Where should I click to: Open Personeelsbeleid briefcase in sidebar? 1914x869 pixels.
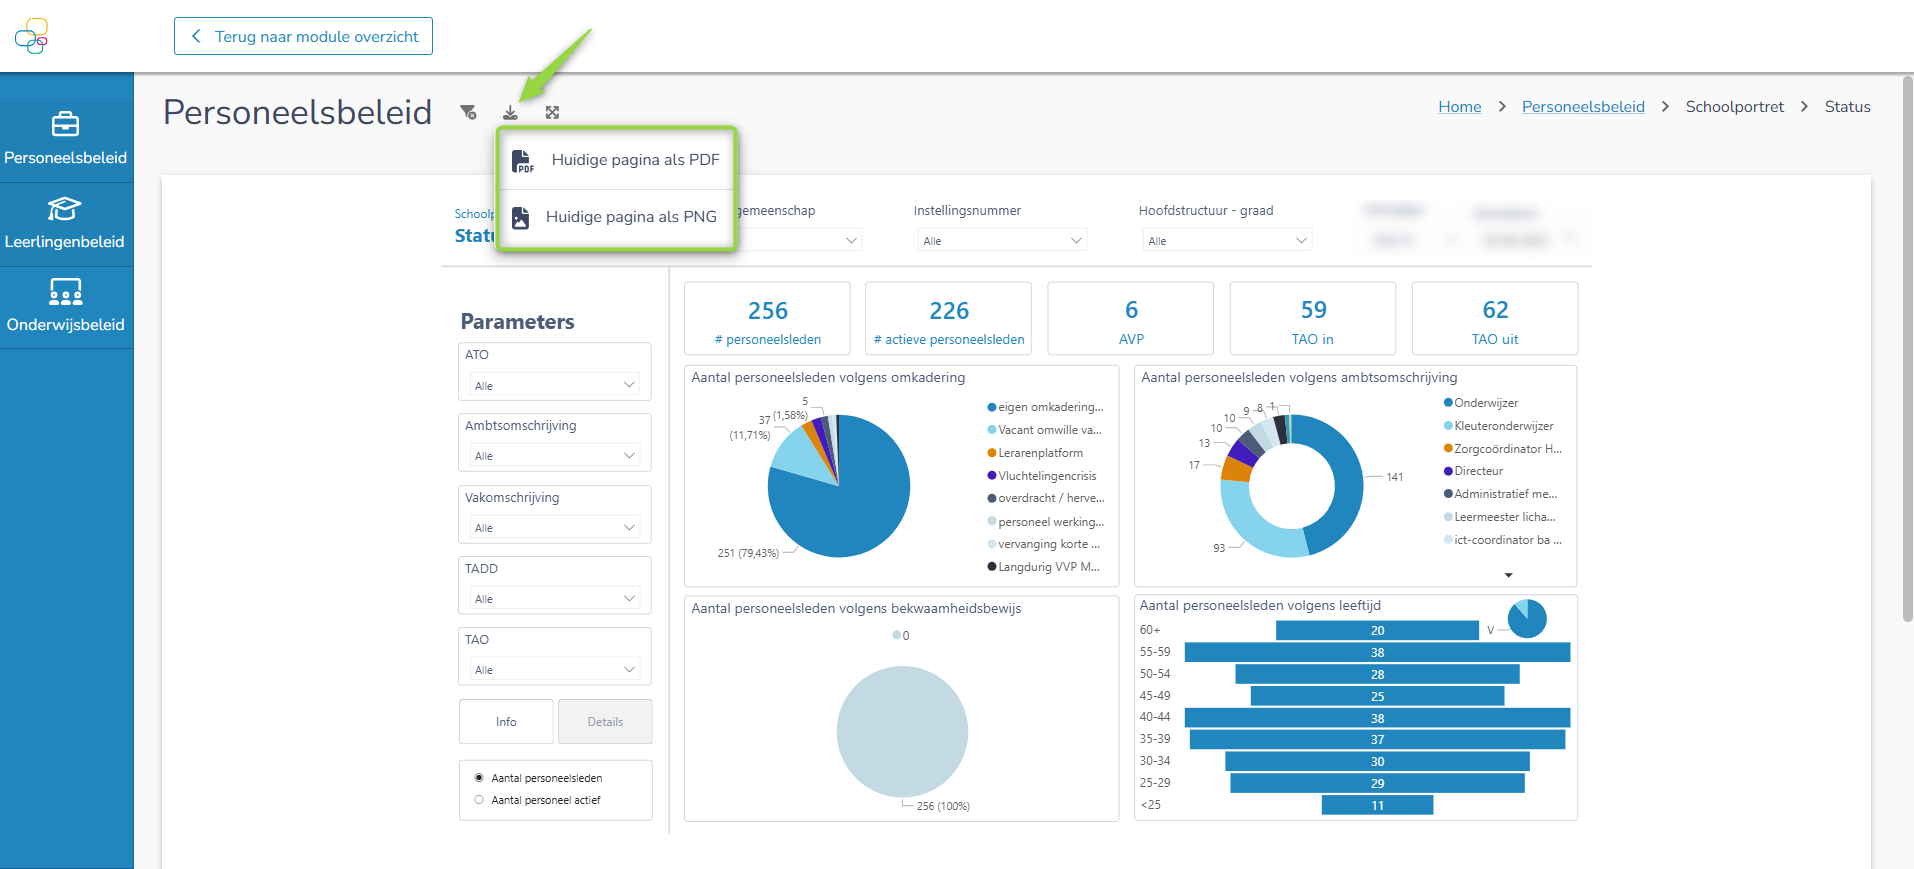click(x=66, y=125)
